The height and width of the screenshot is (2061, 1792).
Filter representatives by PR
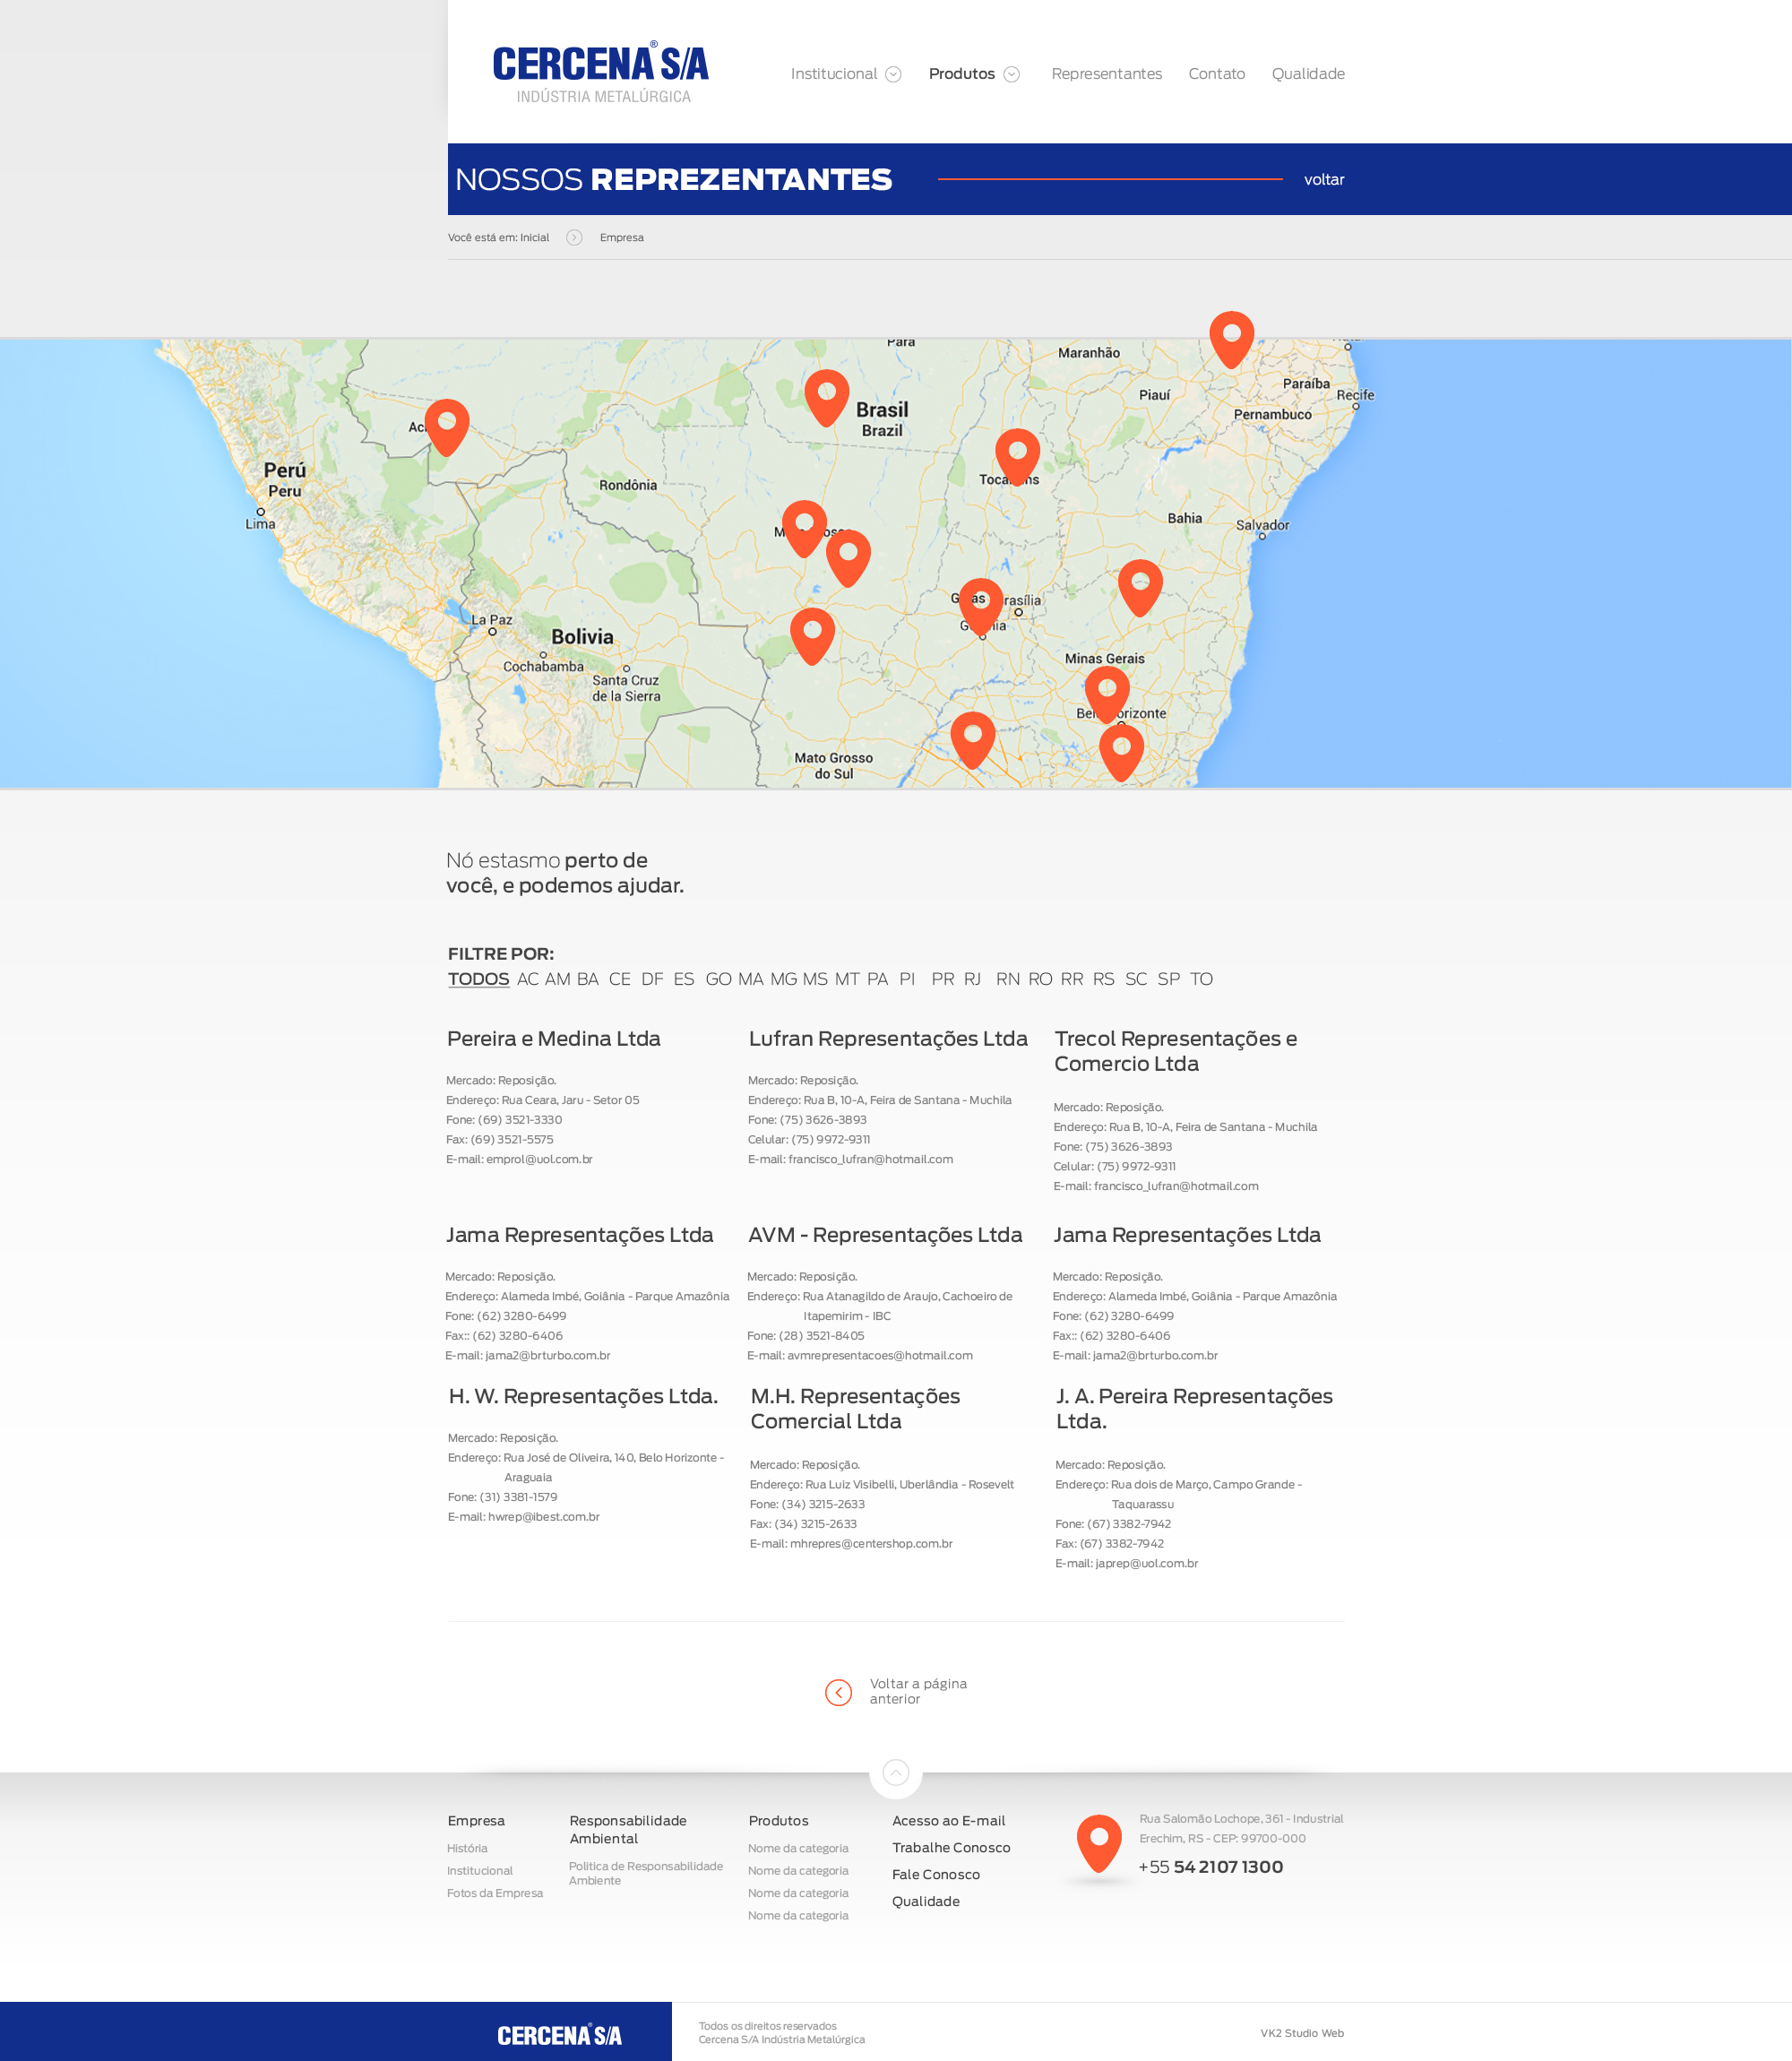click(x=943, y=979)
